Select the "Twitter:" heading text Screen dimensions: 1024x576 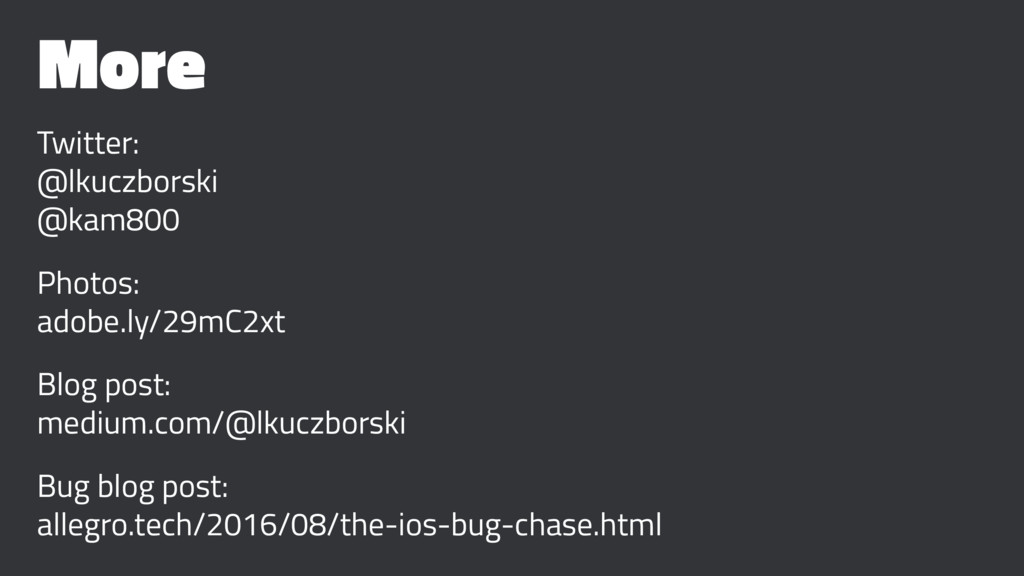coord(88,144)
